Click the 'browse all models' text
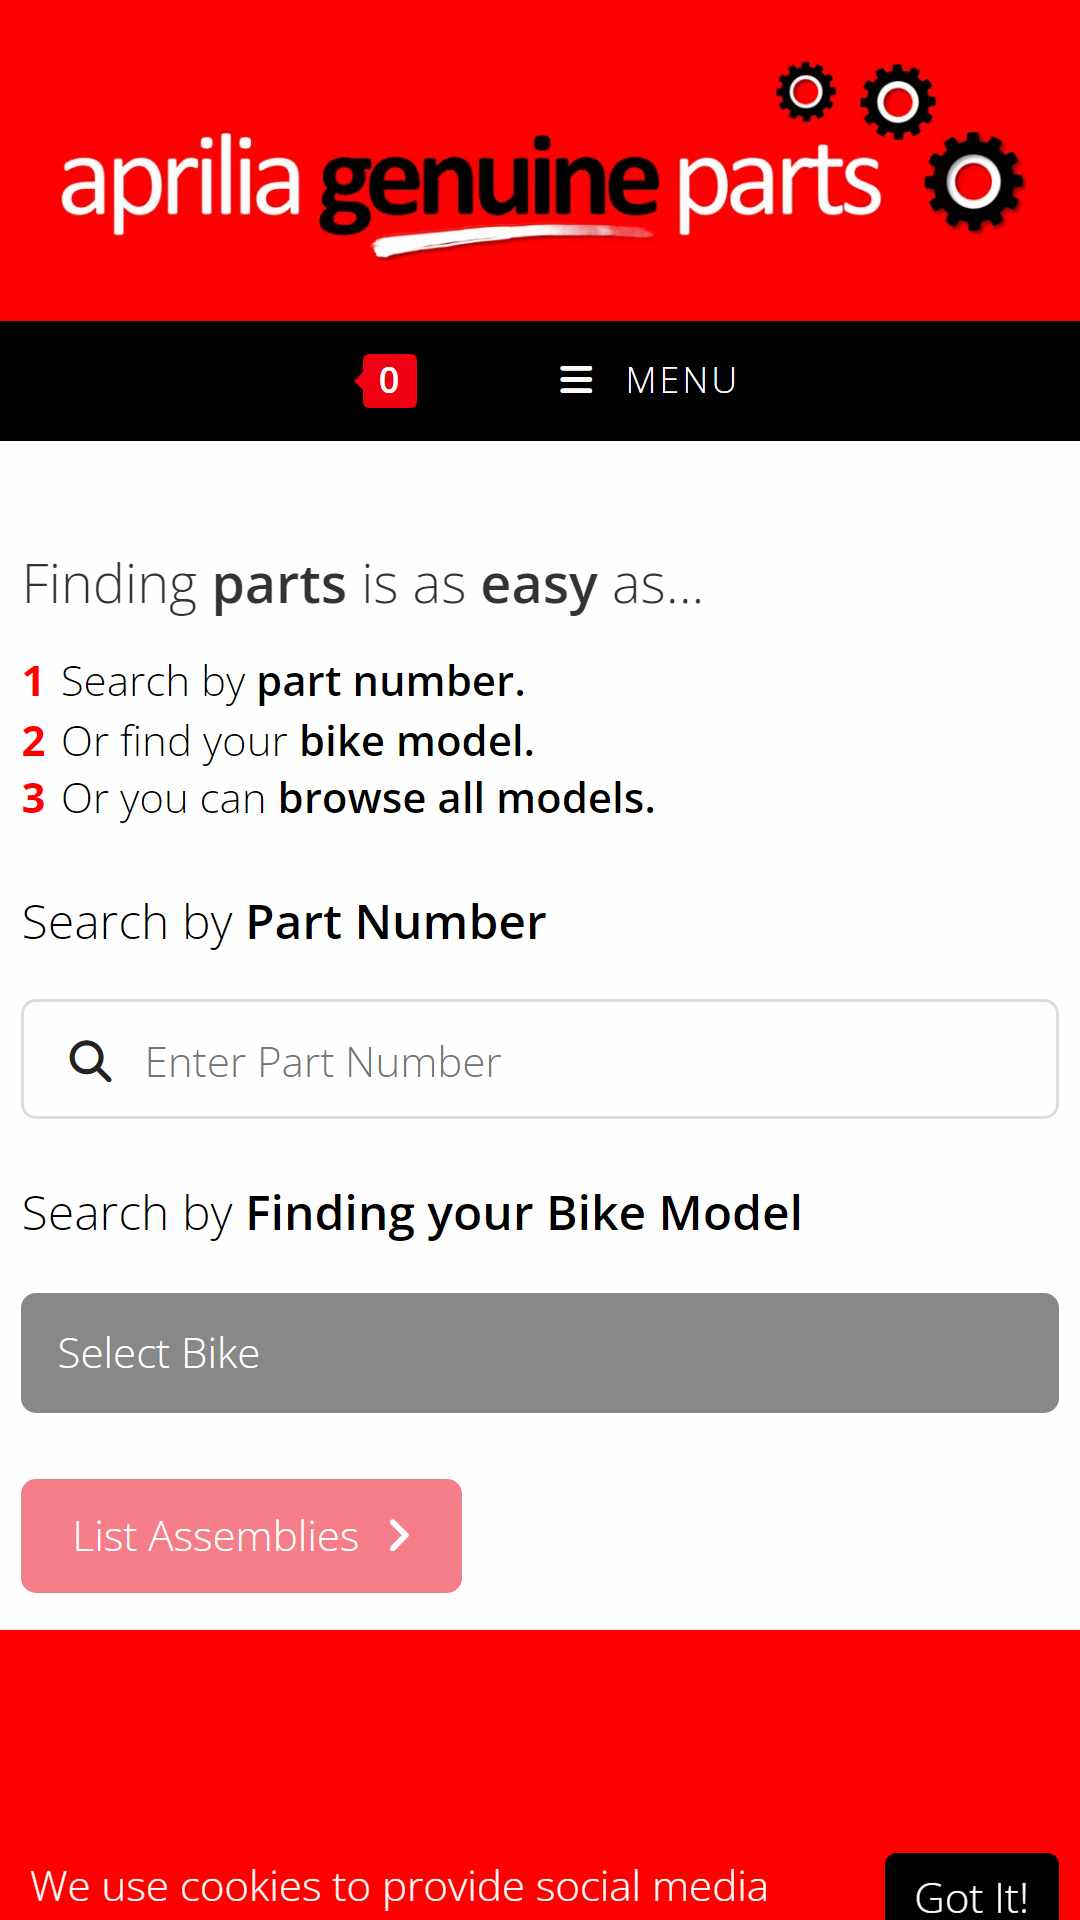This screenshot has width=1080, height=1920. (x=466, y=799)
